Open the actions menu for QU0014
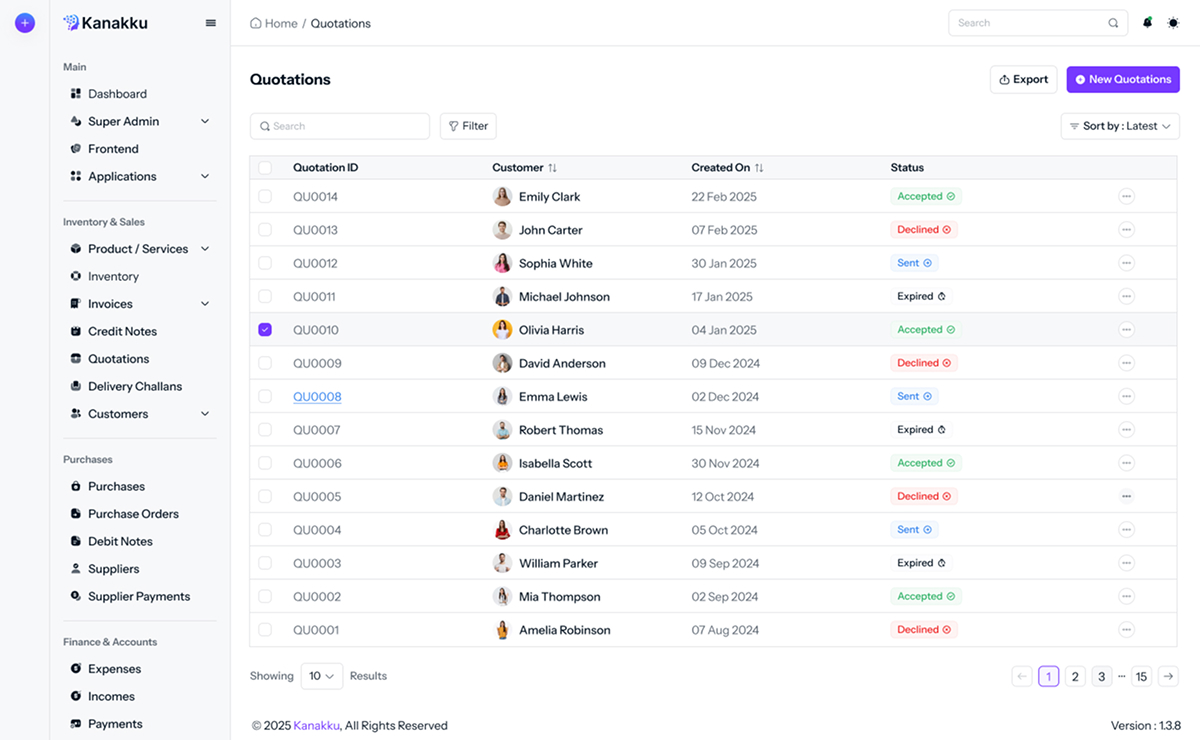The width and height of the screenshot is (1200, 740). 1127,196
